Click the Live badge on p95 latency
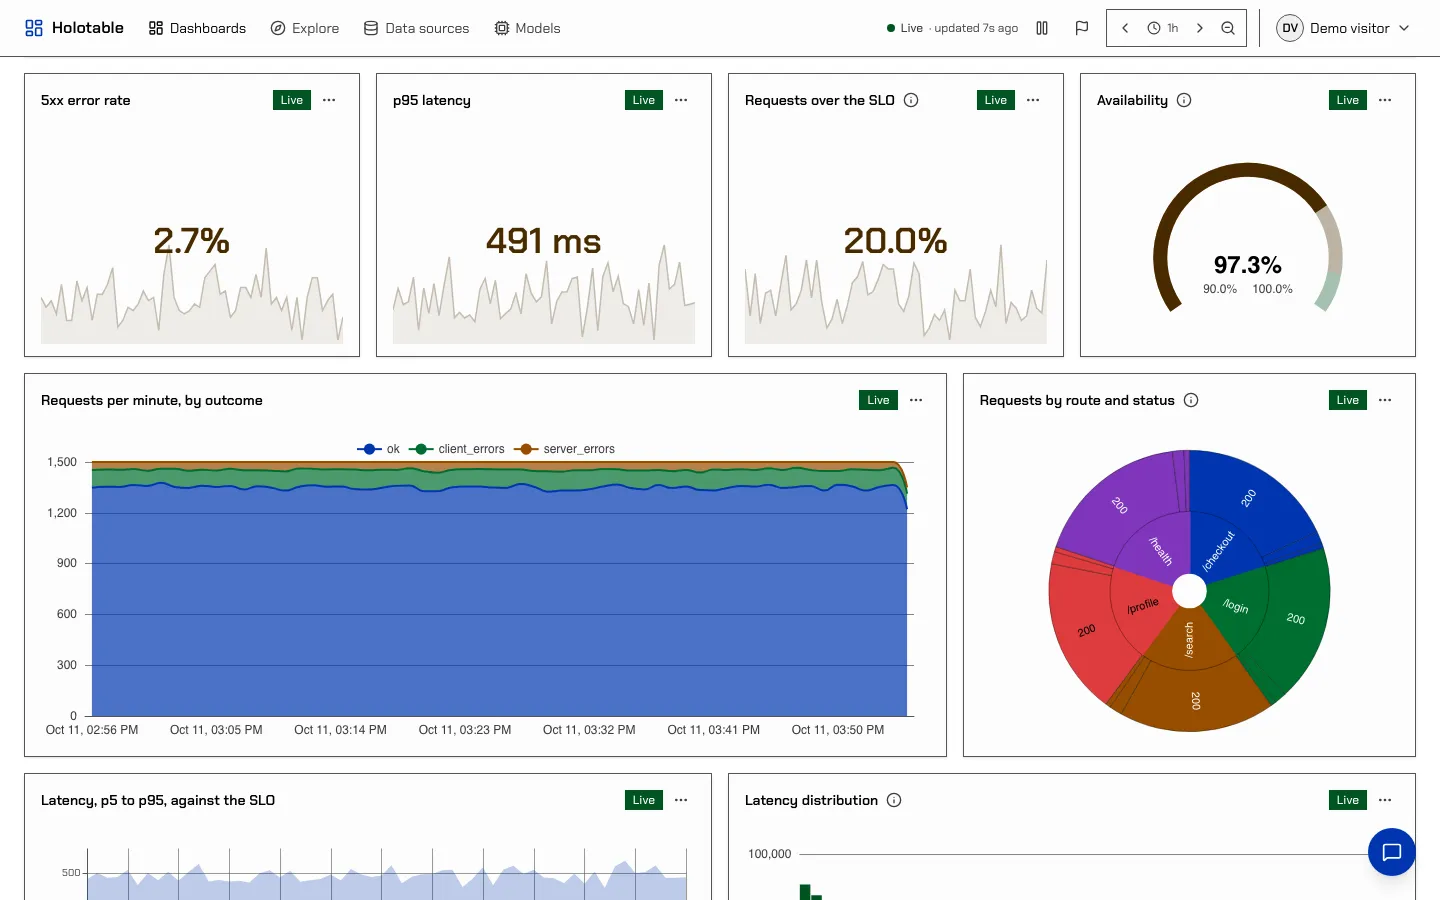Image resolution: width=1440 pixels, height=900 pixels. click(x=644, y=100)
